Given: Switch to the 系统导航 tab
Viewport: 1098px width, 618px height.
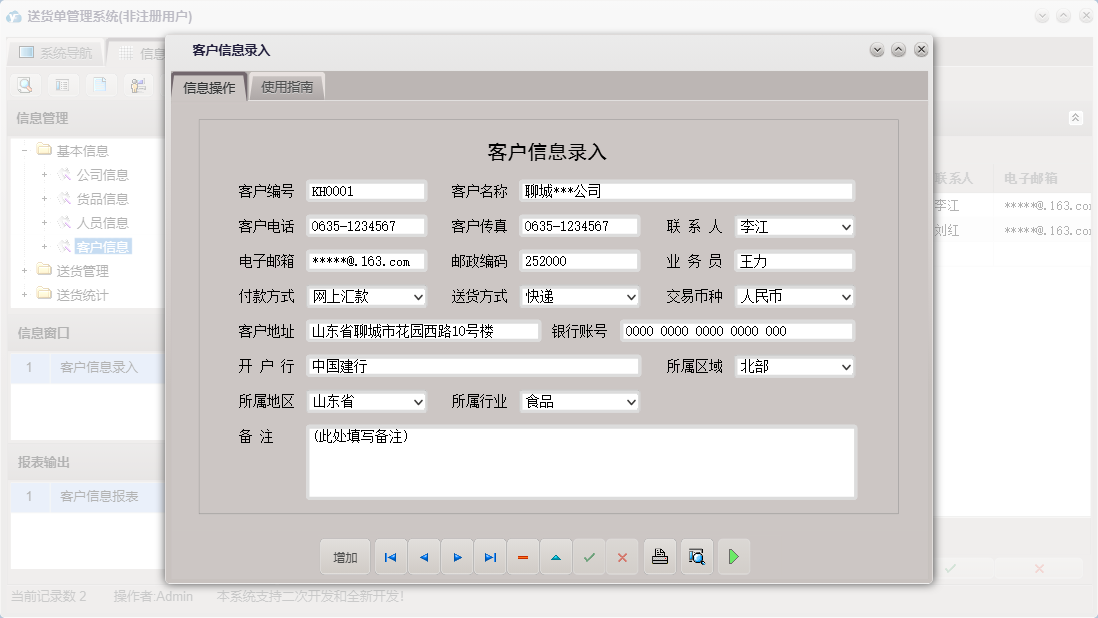Looking at the screenshot, I should pyautogui.click(x=55, y=52).
